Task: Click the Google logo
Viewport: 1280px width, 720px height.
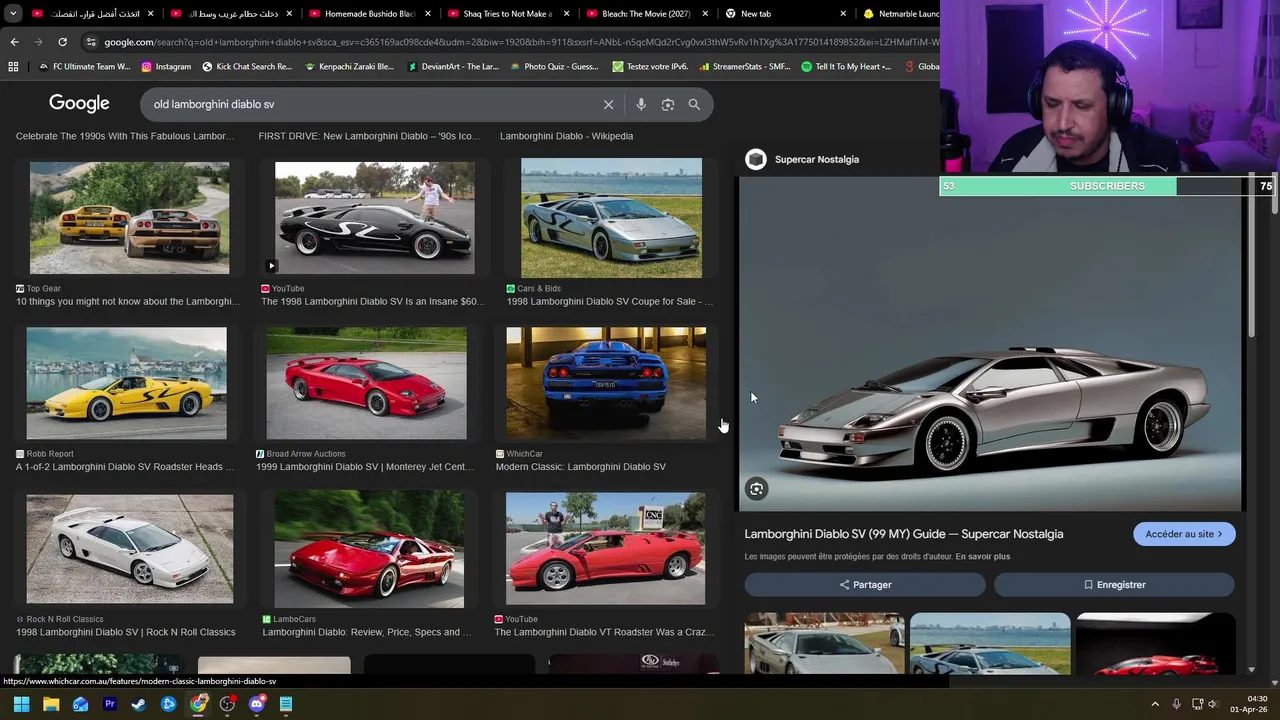Action: click(x=79, y=104)
